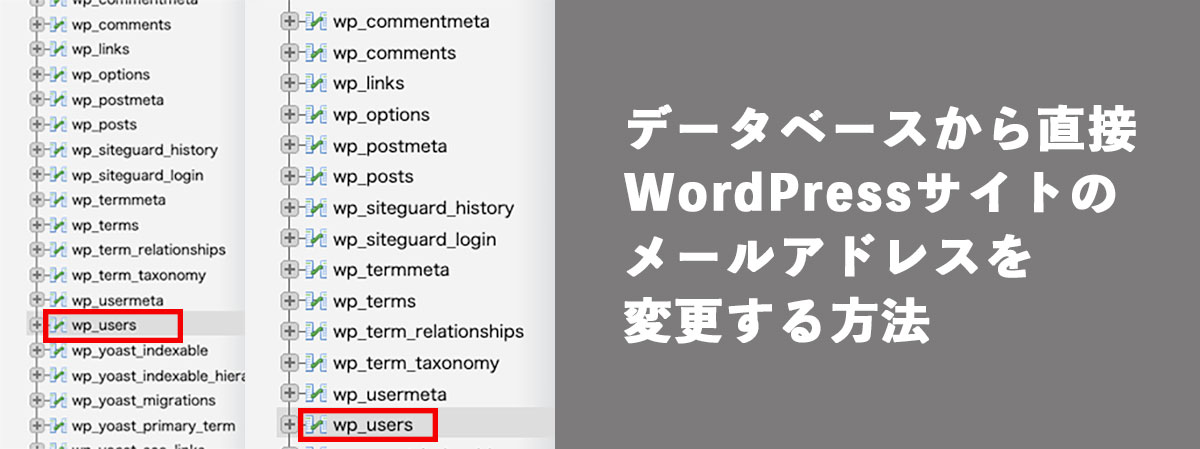The height and width of the screenshot is (449, 1200).
Task: Expand the wp_commentmeta node with its plus
Action: coord(291,21)
